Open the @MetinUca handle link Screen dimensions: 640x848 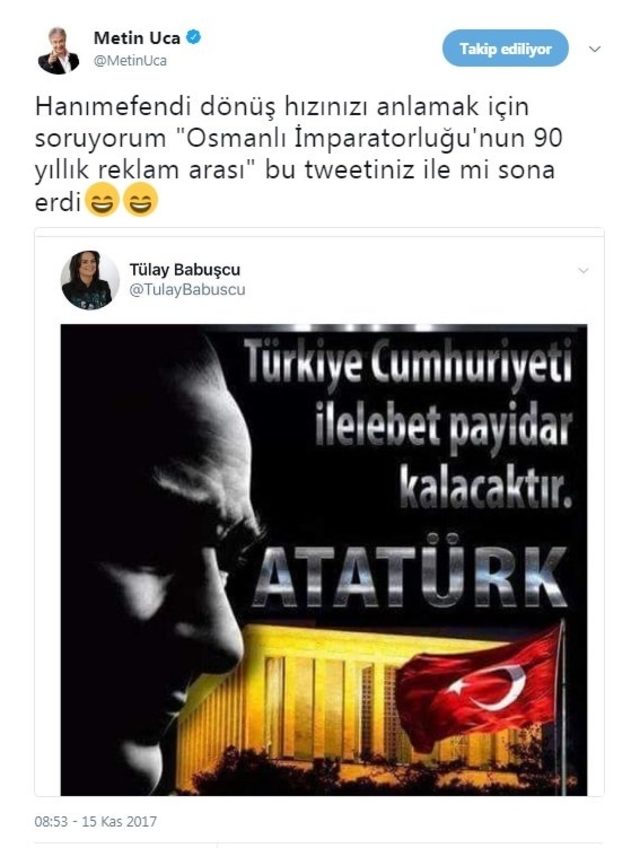130,61
